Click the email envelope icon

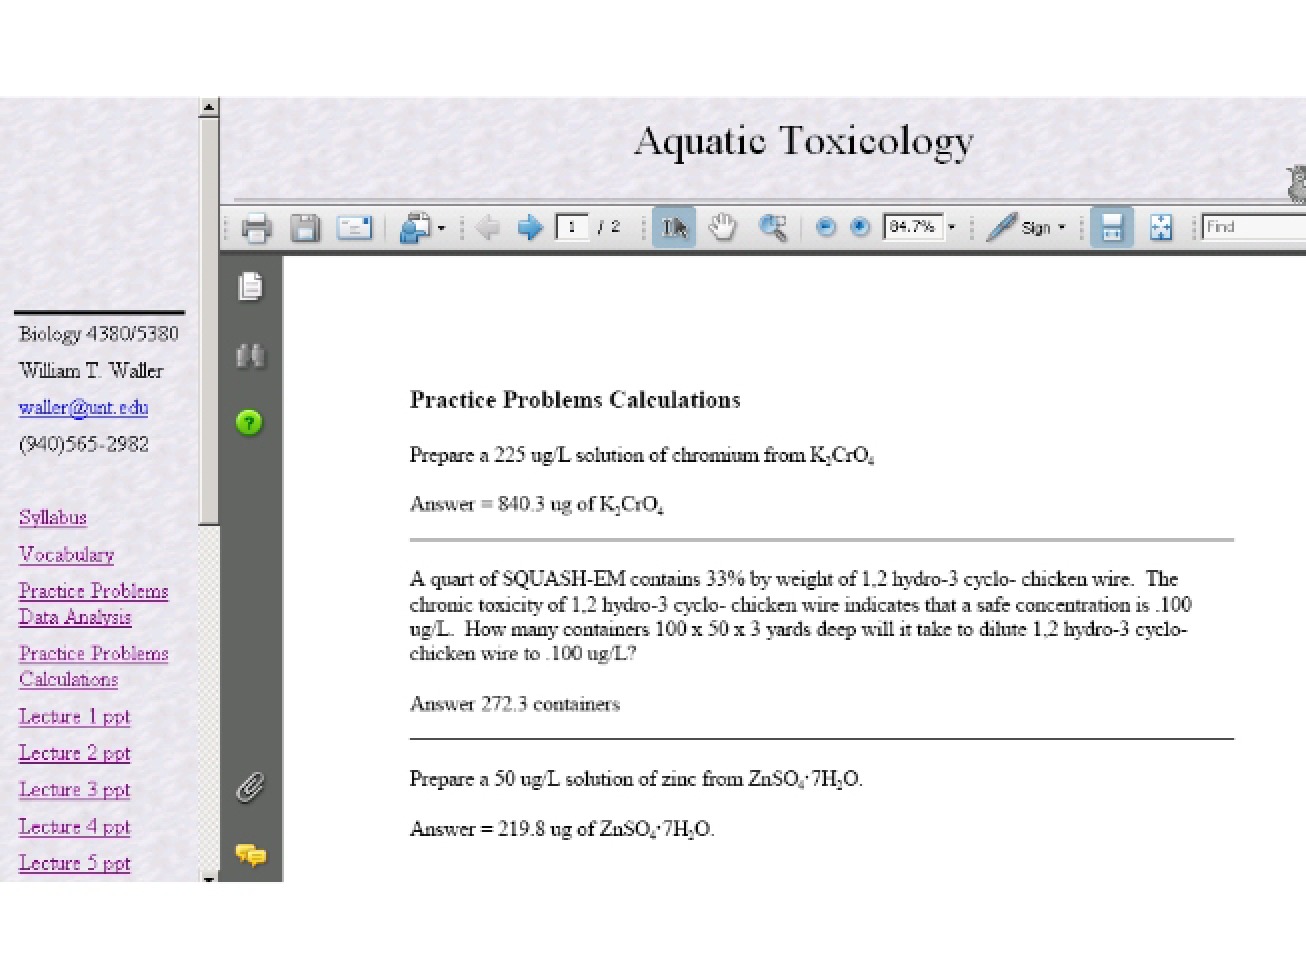coord(354,228)
